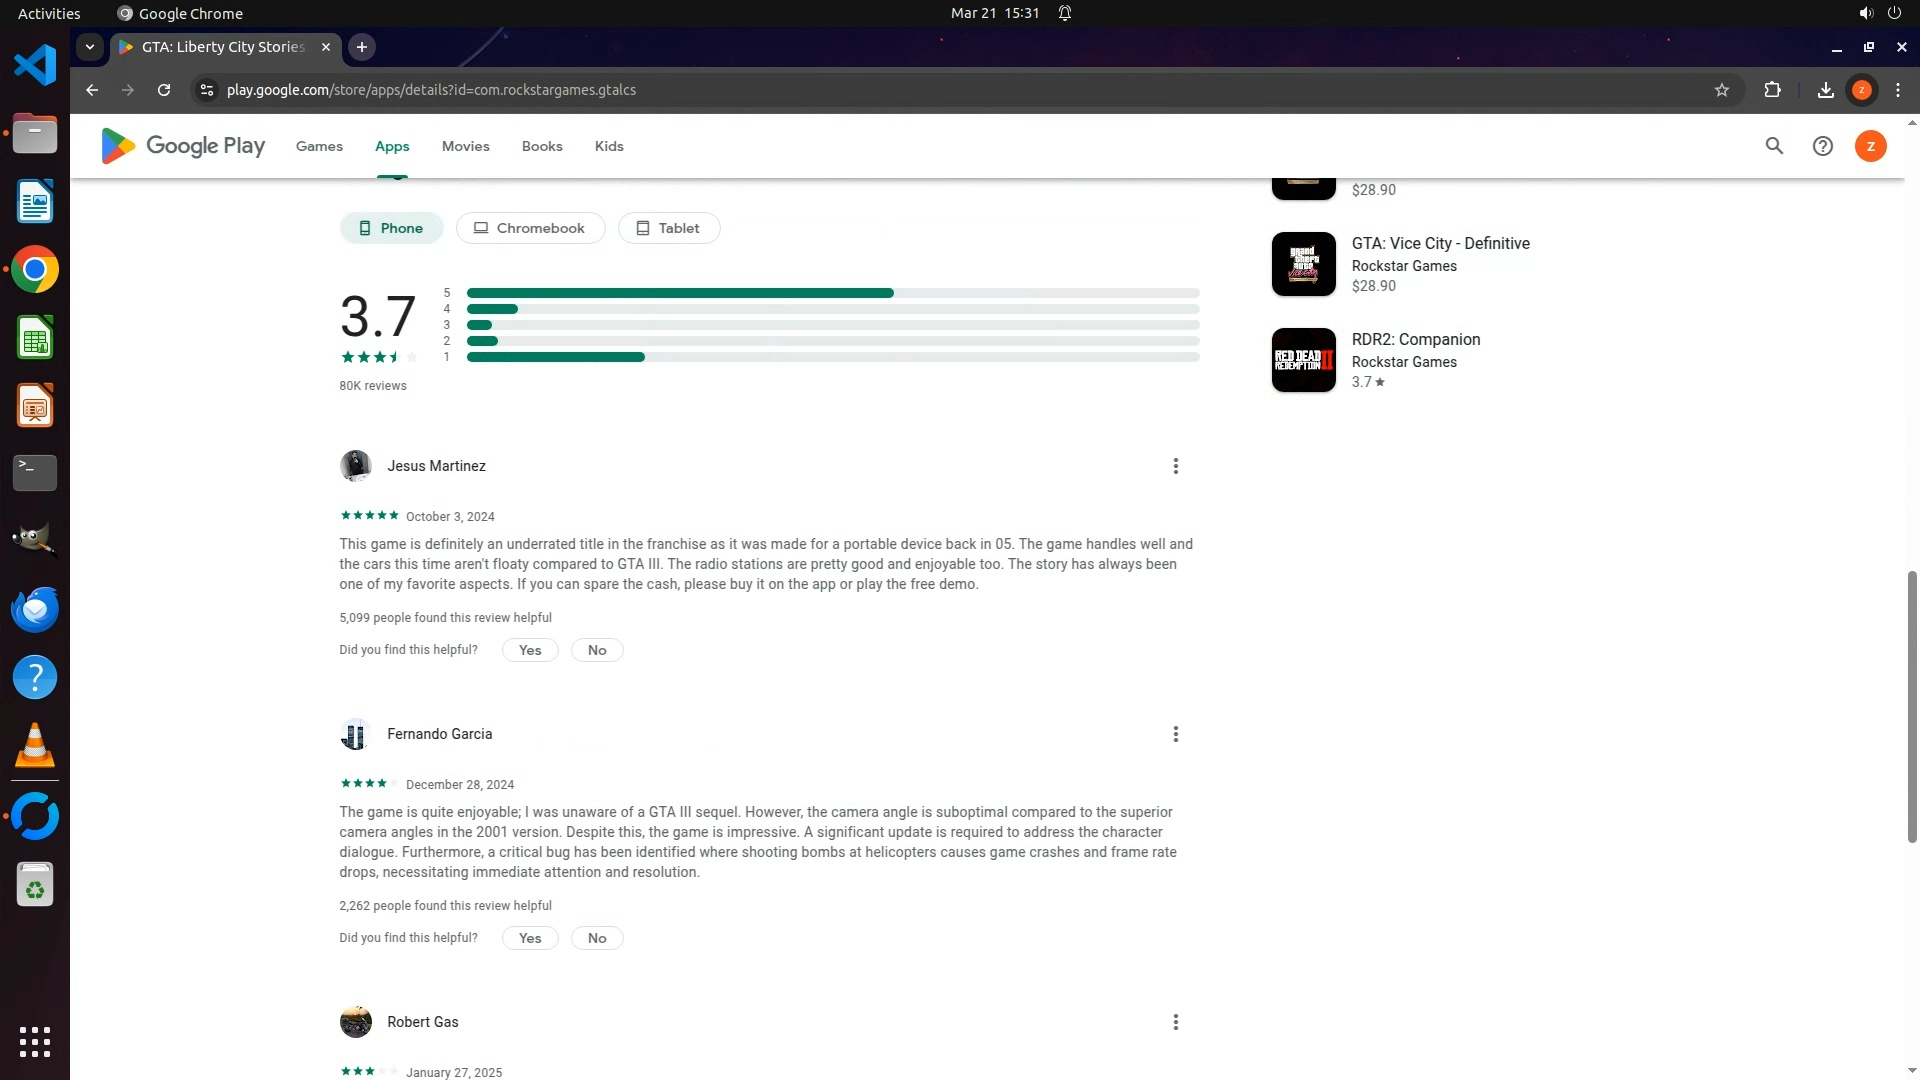The image size is (1920, 1080).
Task: Mark Jesus Martinez review helpful with Yes
Action: click(x=530, y=650)
